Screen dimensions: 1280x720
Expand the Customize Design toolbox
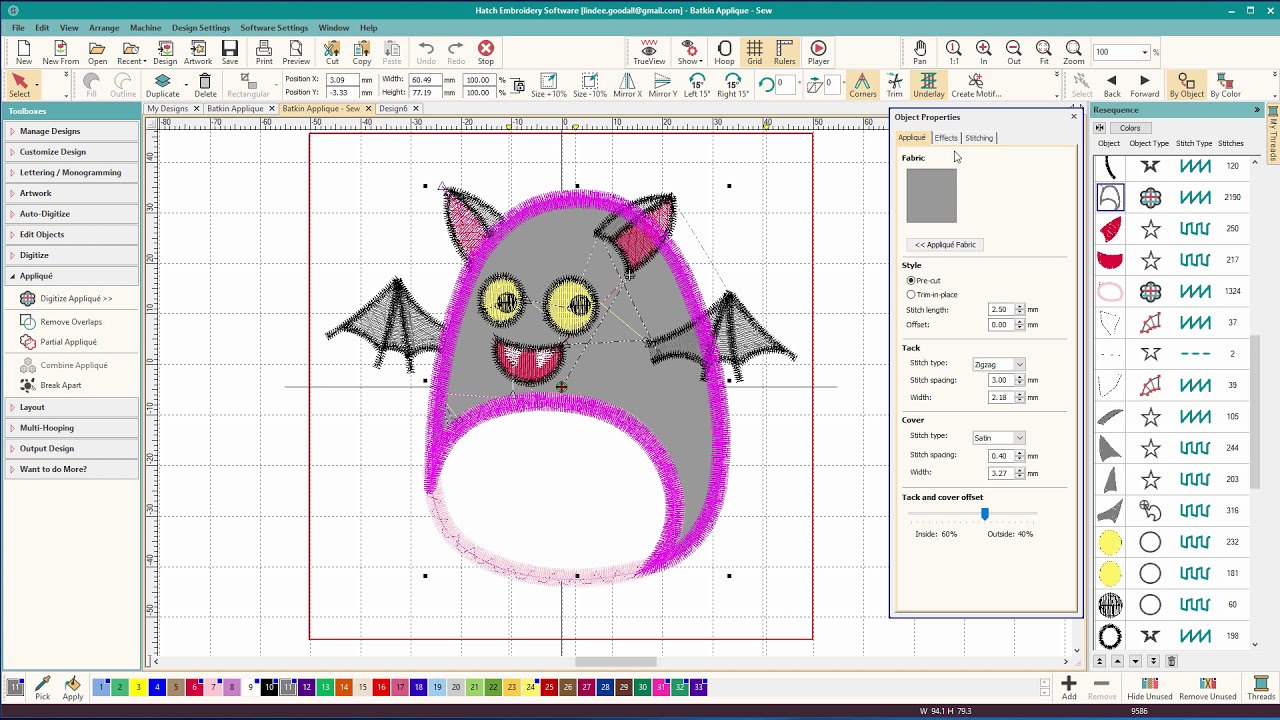click(72, 152)
